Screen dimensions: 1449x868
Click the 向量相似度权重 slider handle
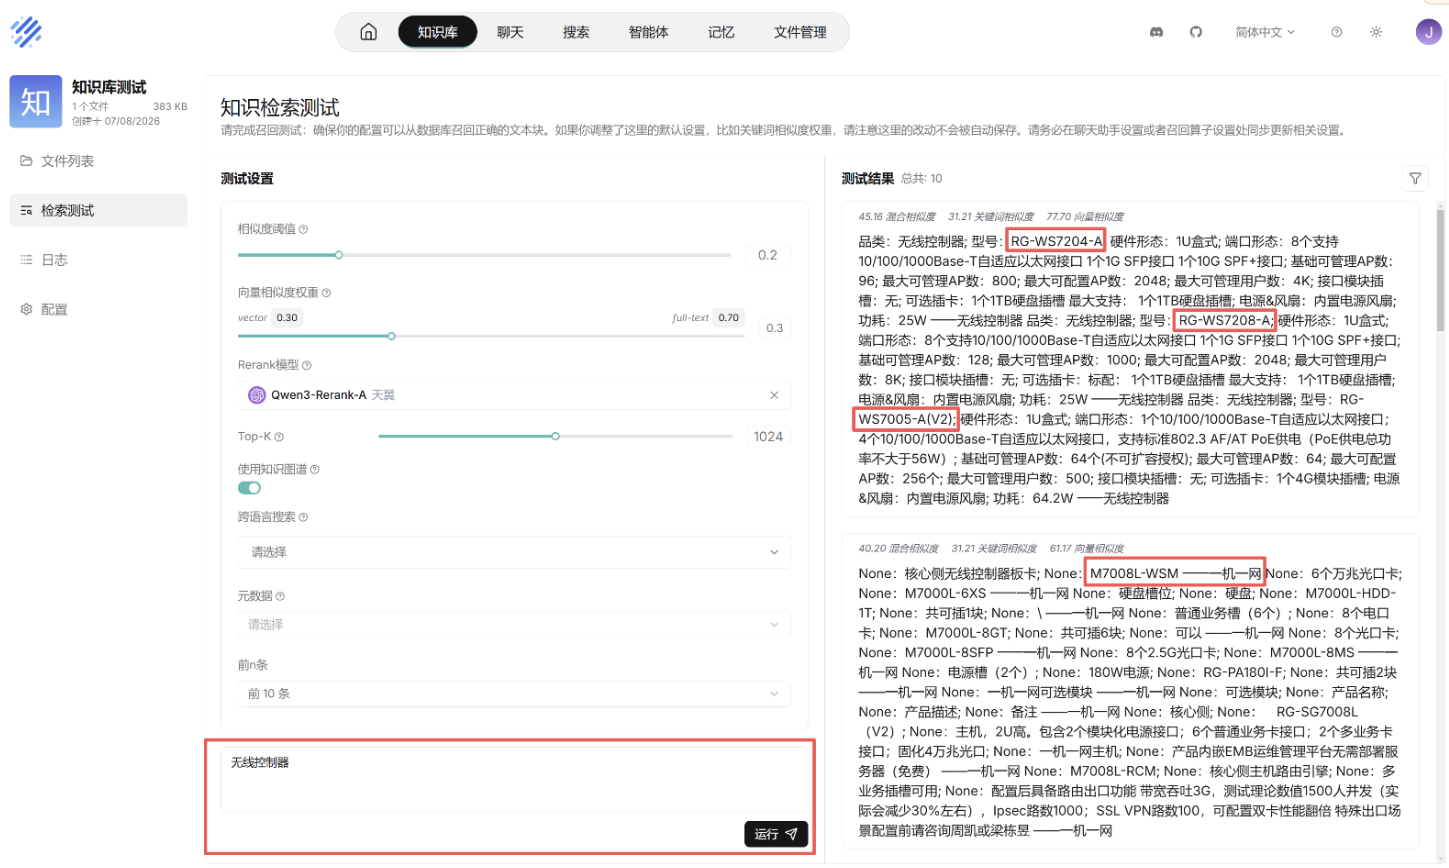pyautogui.click(x=391, y=336)
